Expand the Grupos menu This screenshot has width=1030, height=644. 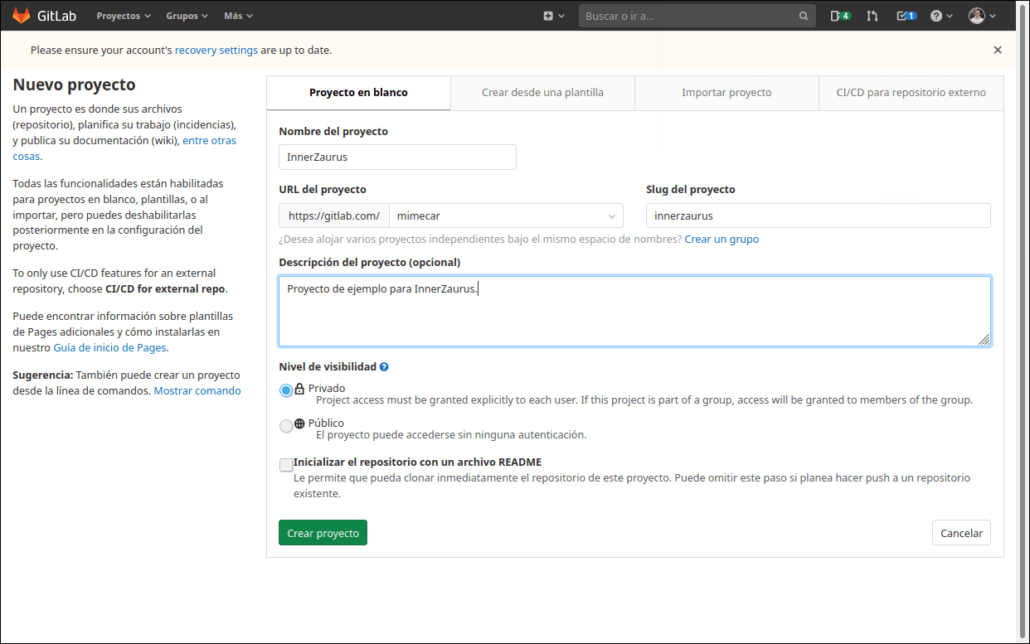pyautogui.click(x=187, y=16)
